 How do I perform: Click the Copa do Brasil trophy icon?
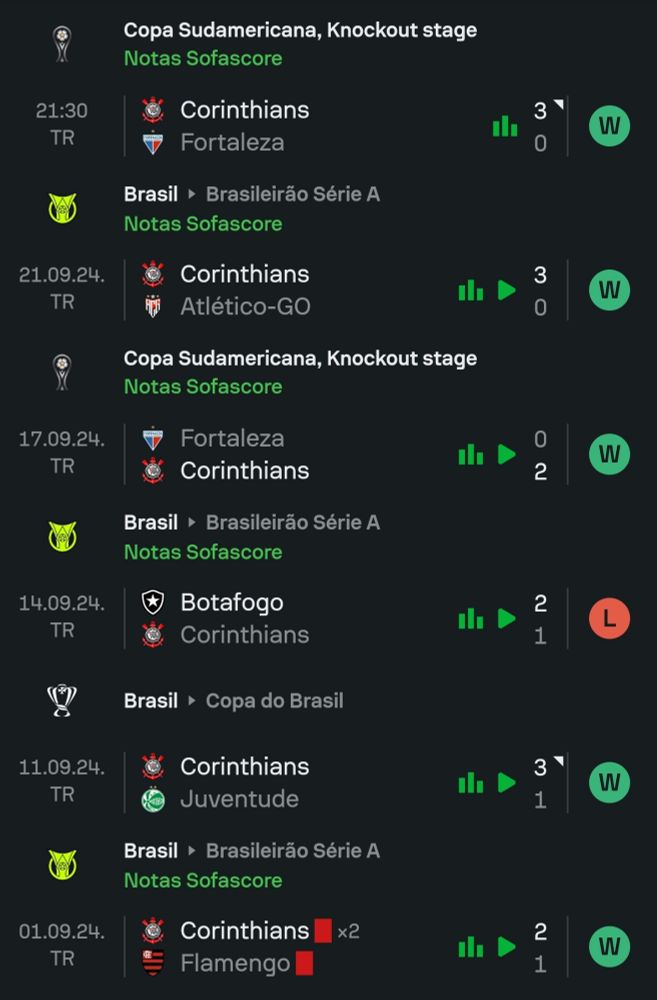click(62, 700)
